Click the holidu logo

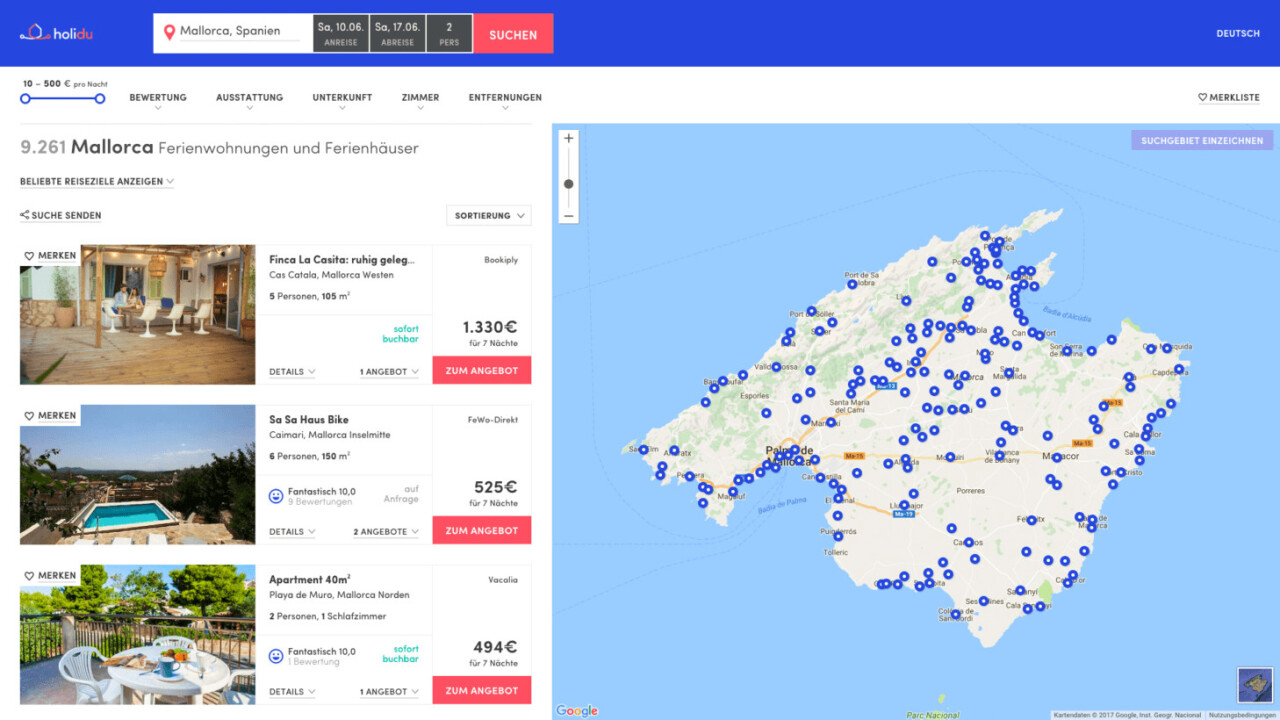(x=56, y=33)
